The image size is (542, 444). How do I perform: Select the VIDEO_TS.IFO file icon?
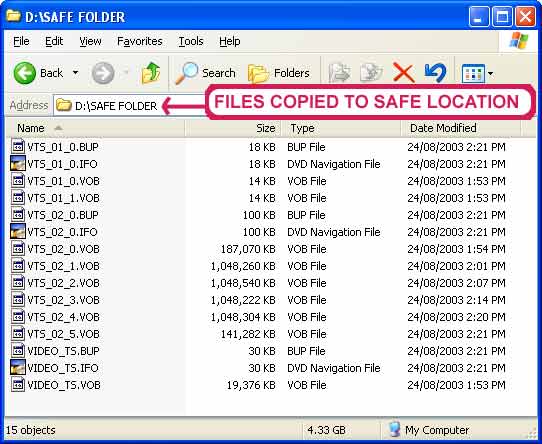click(x=18, y=367)
